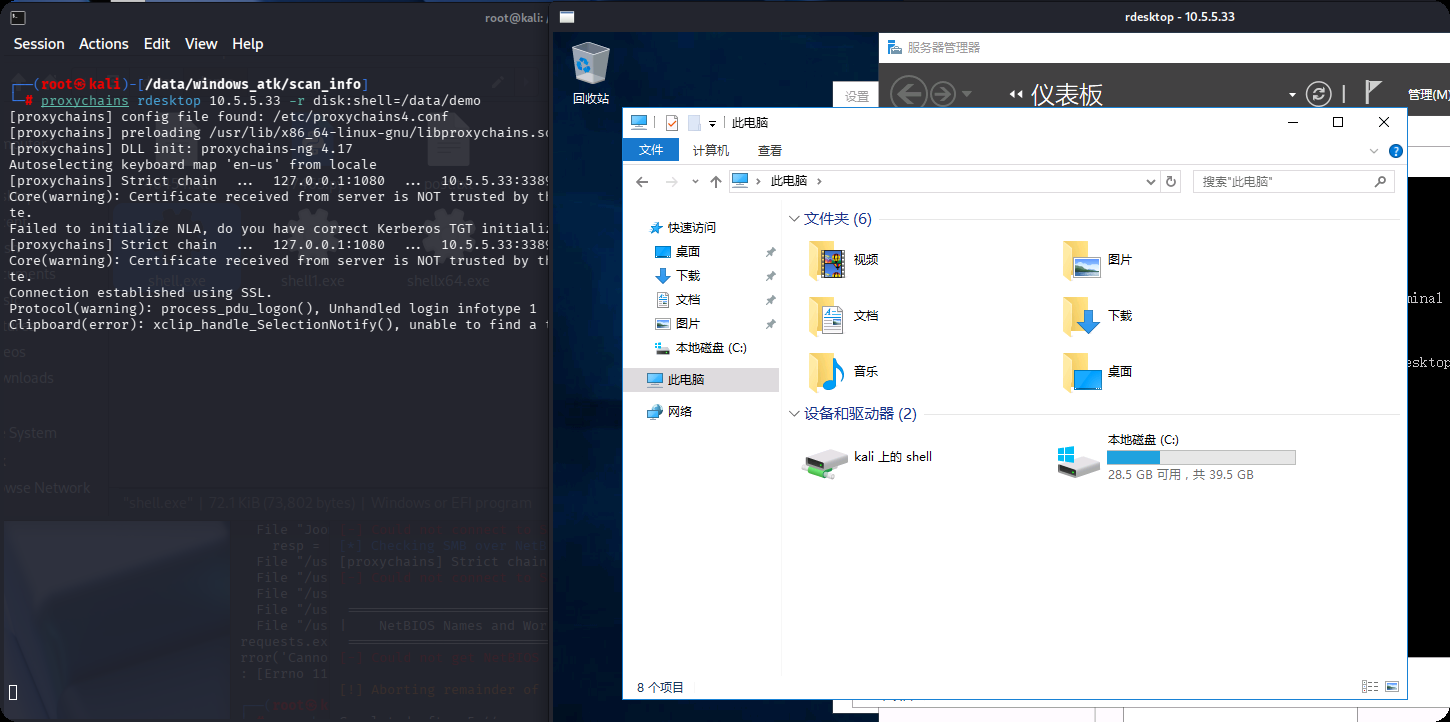1450x722 pixels.
Task: Select 网络 (Network) in the navigation pane
Action: [x=680, y=411]
